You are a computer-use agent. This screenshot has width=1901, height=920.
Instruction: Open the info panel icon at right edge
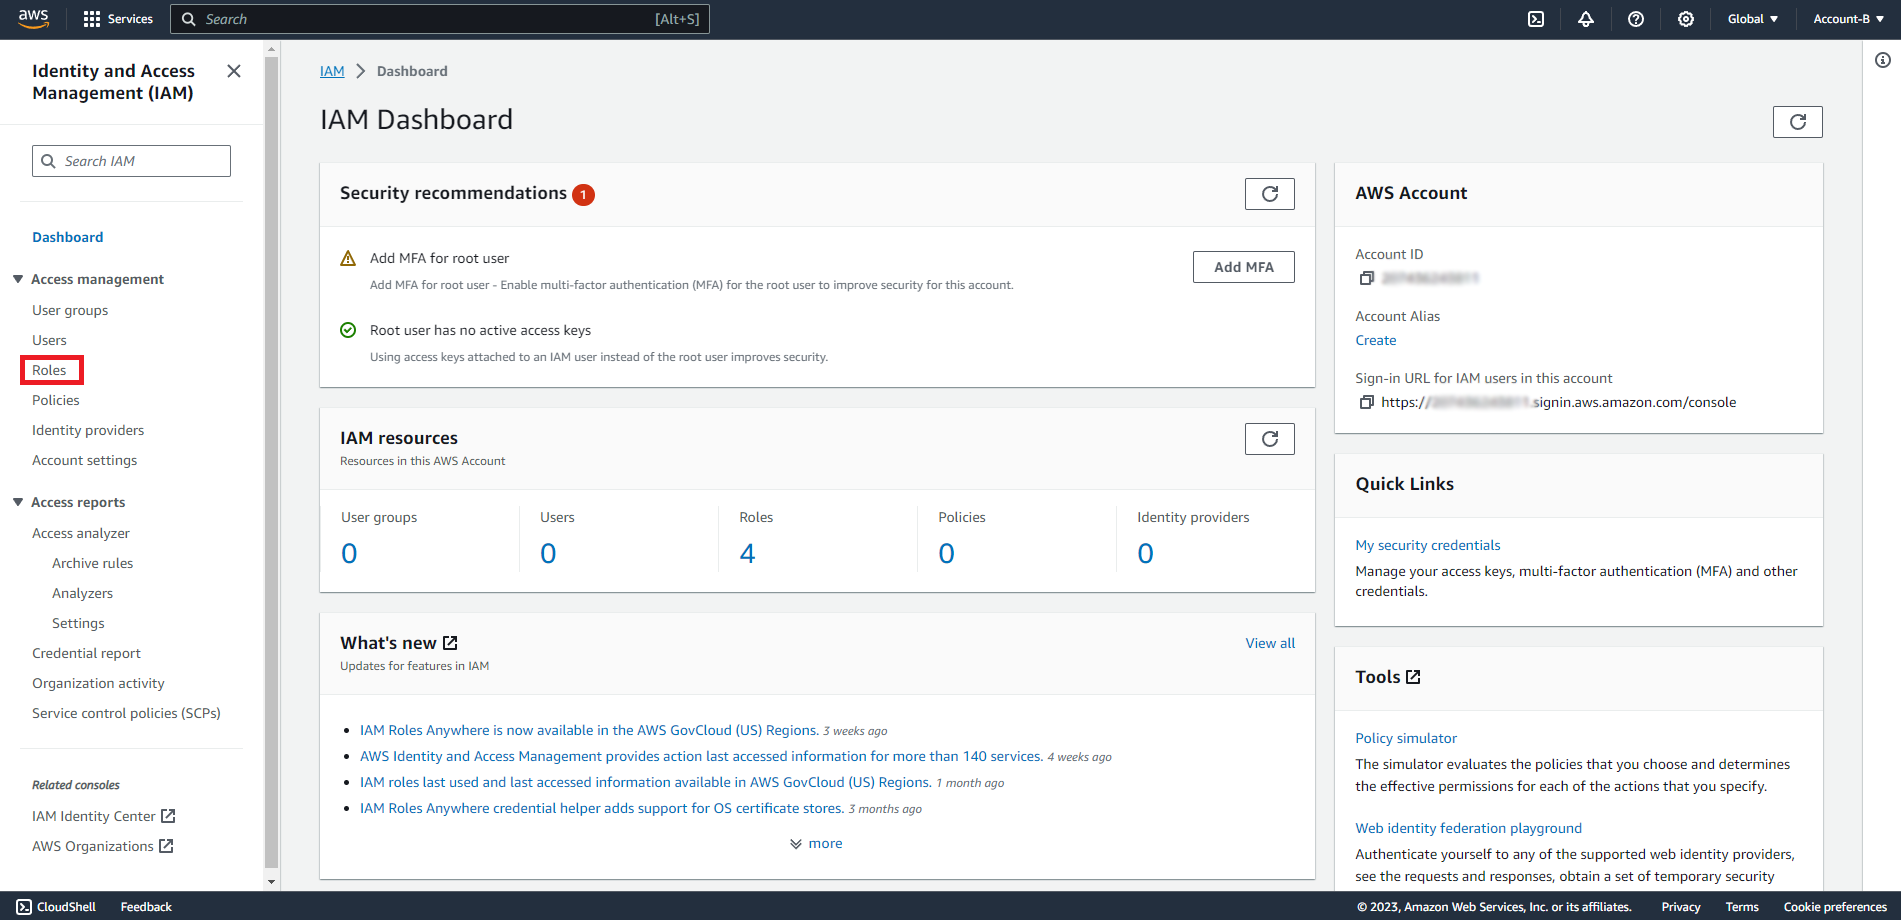tap(1882, 60)
